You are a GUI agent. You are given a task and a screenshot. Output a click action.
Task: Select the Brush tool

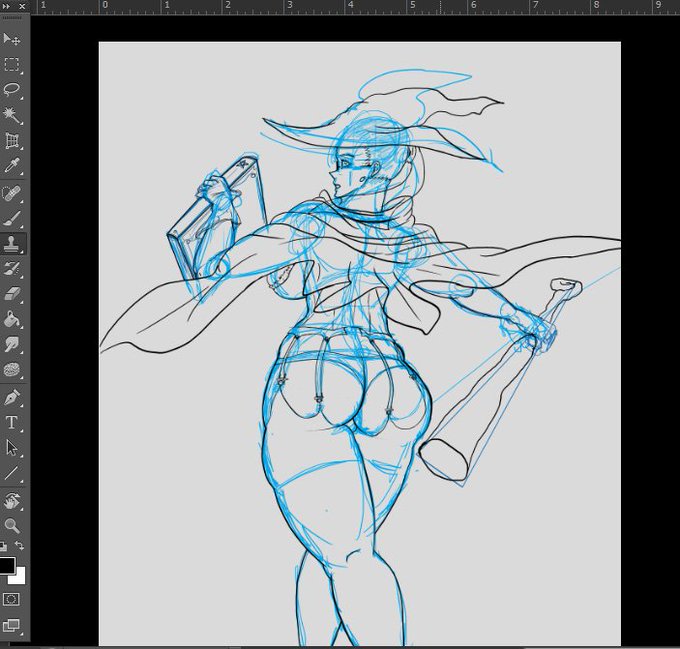[x=12, y=219]
